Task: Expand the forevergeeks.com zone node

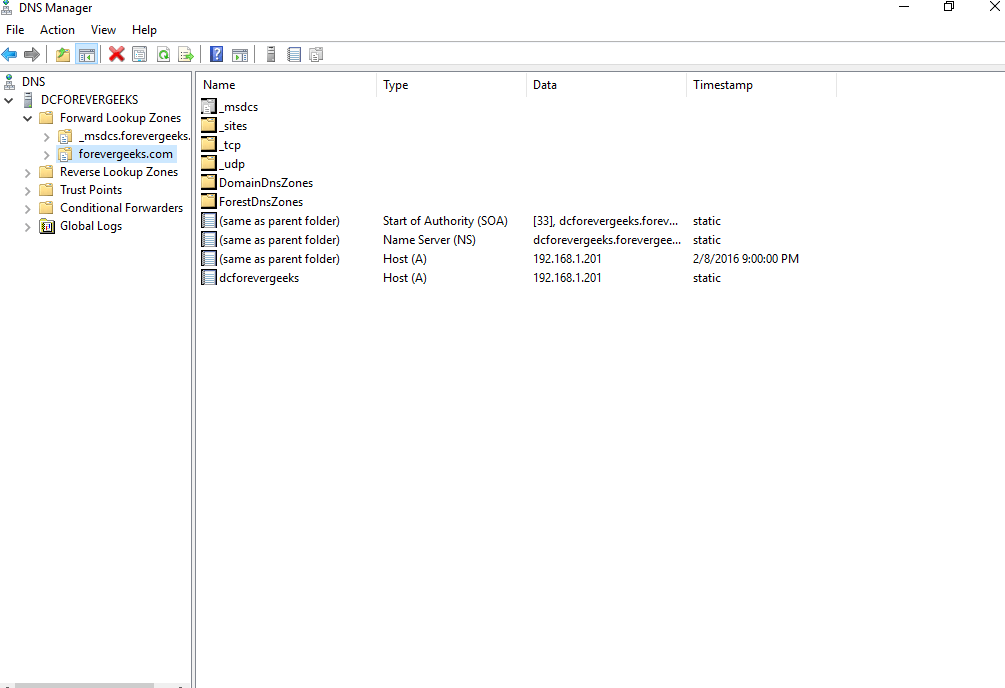Action: click(46, 155)
